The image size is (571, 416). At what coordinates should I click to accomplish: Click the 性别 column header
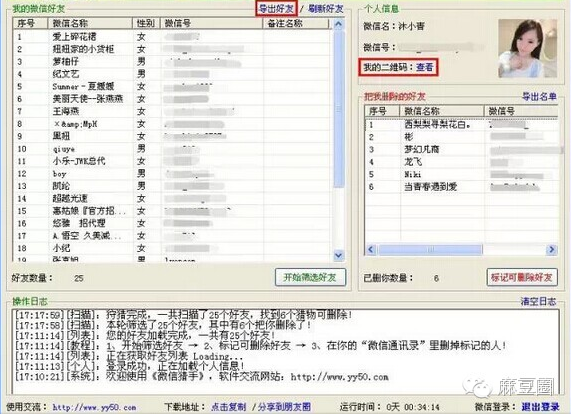coord(146,23)
